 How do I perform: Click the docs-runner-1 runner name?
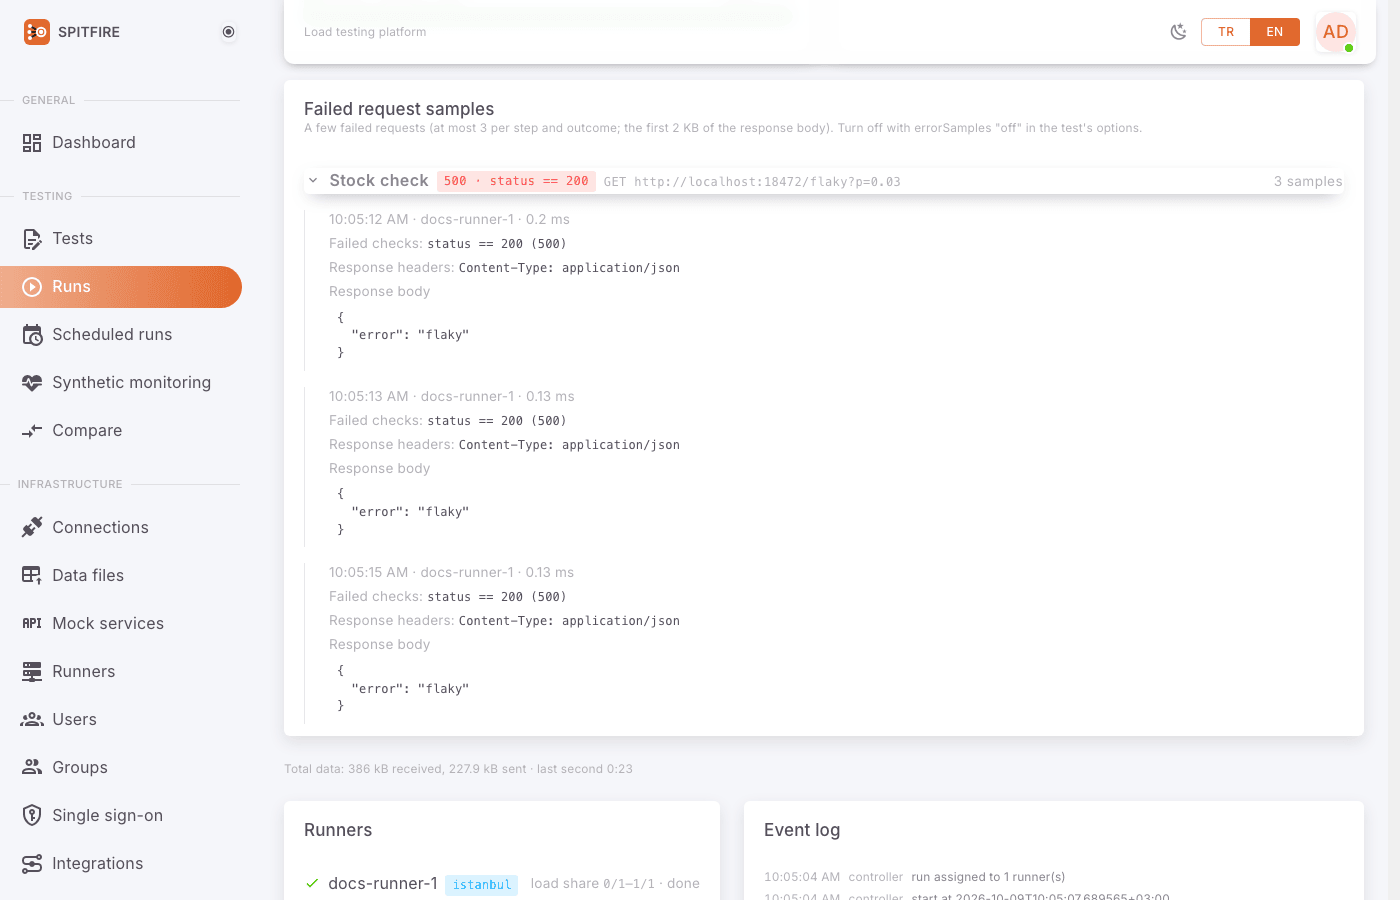(383, 883)
